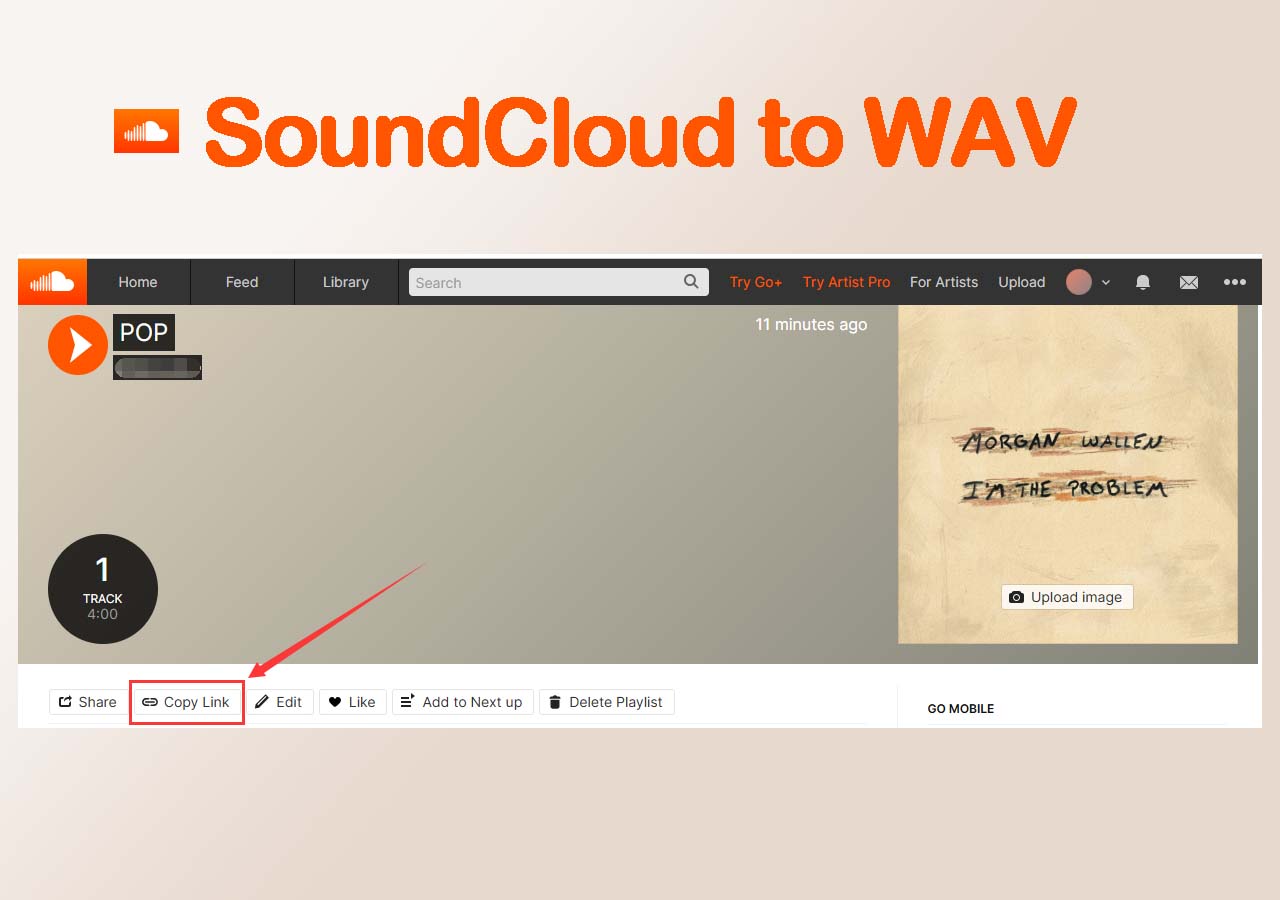Viewport: 1280px width, 900px height.
Task: Click the Share button
Action: point(88,702)
